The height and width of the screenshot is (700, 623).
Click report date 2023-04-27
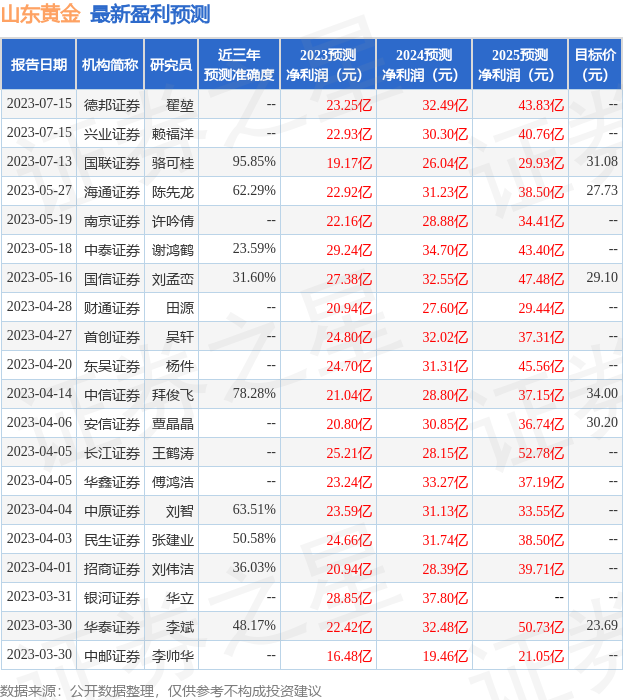pyautogui.click(x=39, y=335)
